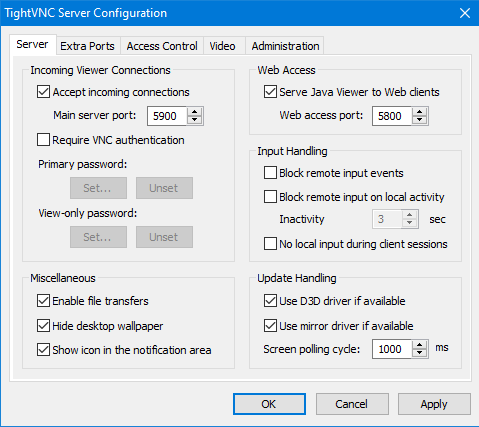Viewport: 479px width, 427px height.
Task: Click the inactivity down spinner arrow
Action: pos(409,223)
